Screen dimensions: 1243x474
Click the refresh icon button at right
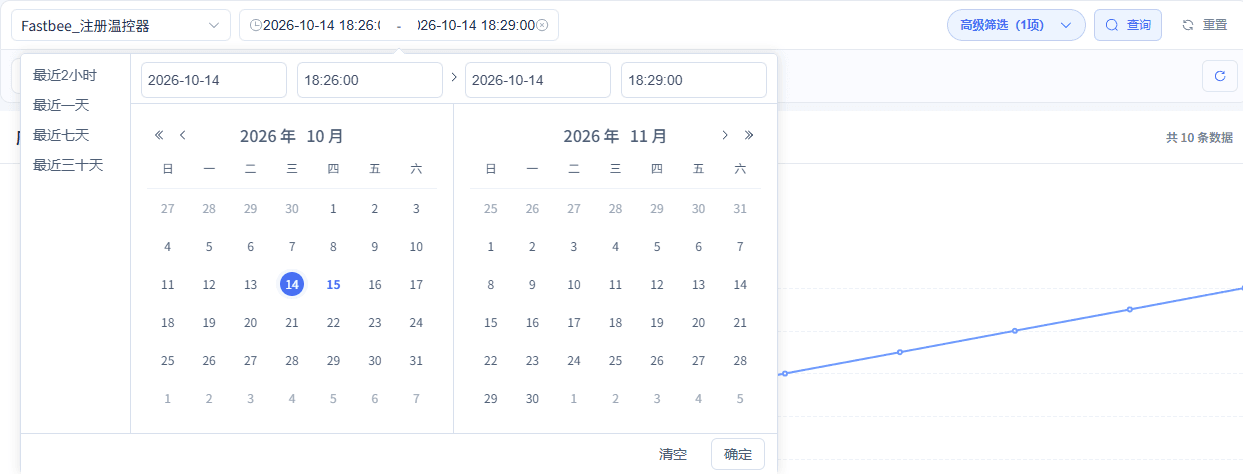[1219, 76]
